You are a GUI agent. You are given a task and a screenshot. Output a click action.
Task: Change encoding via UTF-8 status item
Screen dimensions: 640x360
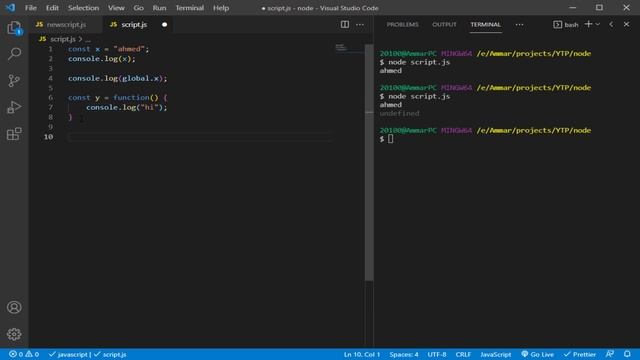pos(437,354)
